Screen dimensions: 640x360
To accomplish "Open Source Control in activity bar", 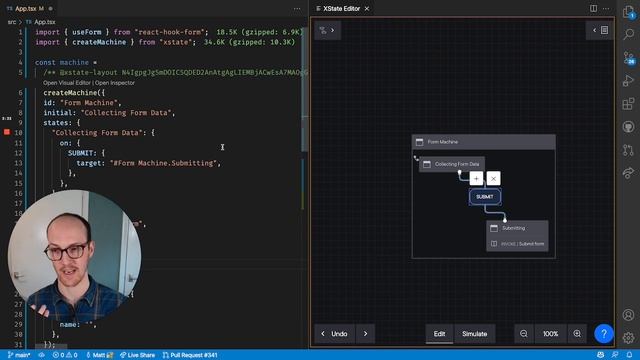I will [629, 58].
